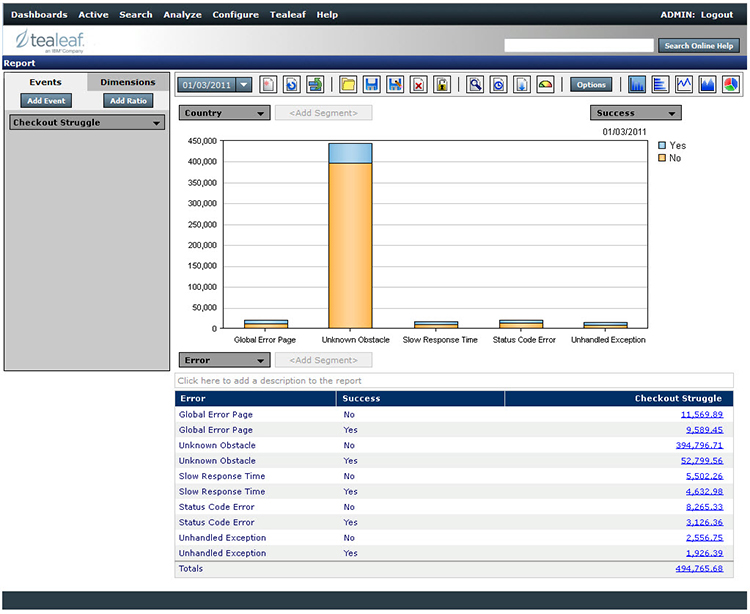Select the pie chart view icon
The width and height of the screenshot is (750, 614).
tap(731, 85)
